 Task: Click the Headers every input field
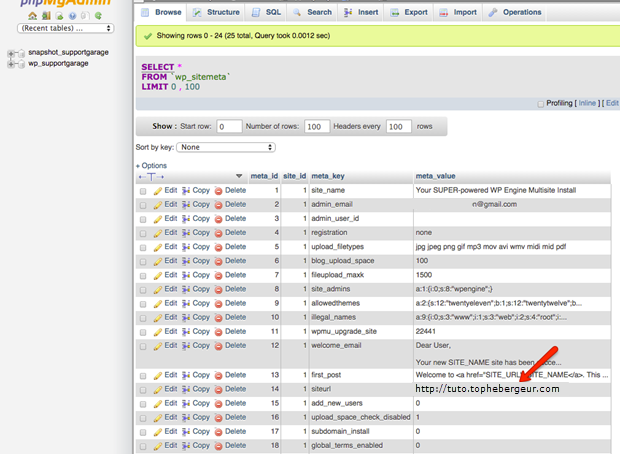[399, 127]
